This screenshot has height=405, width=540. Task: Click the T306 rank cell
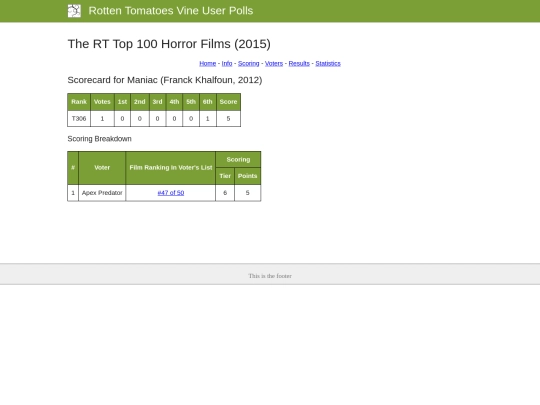[x=79, y=119]
